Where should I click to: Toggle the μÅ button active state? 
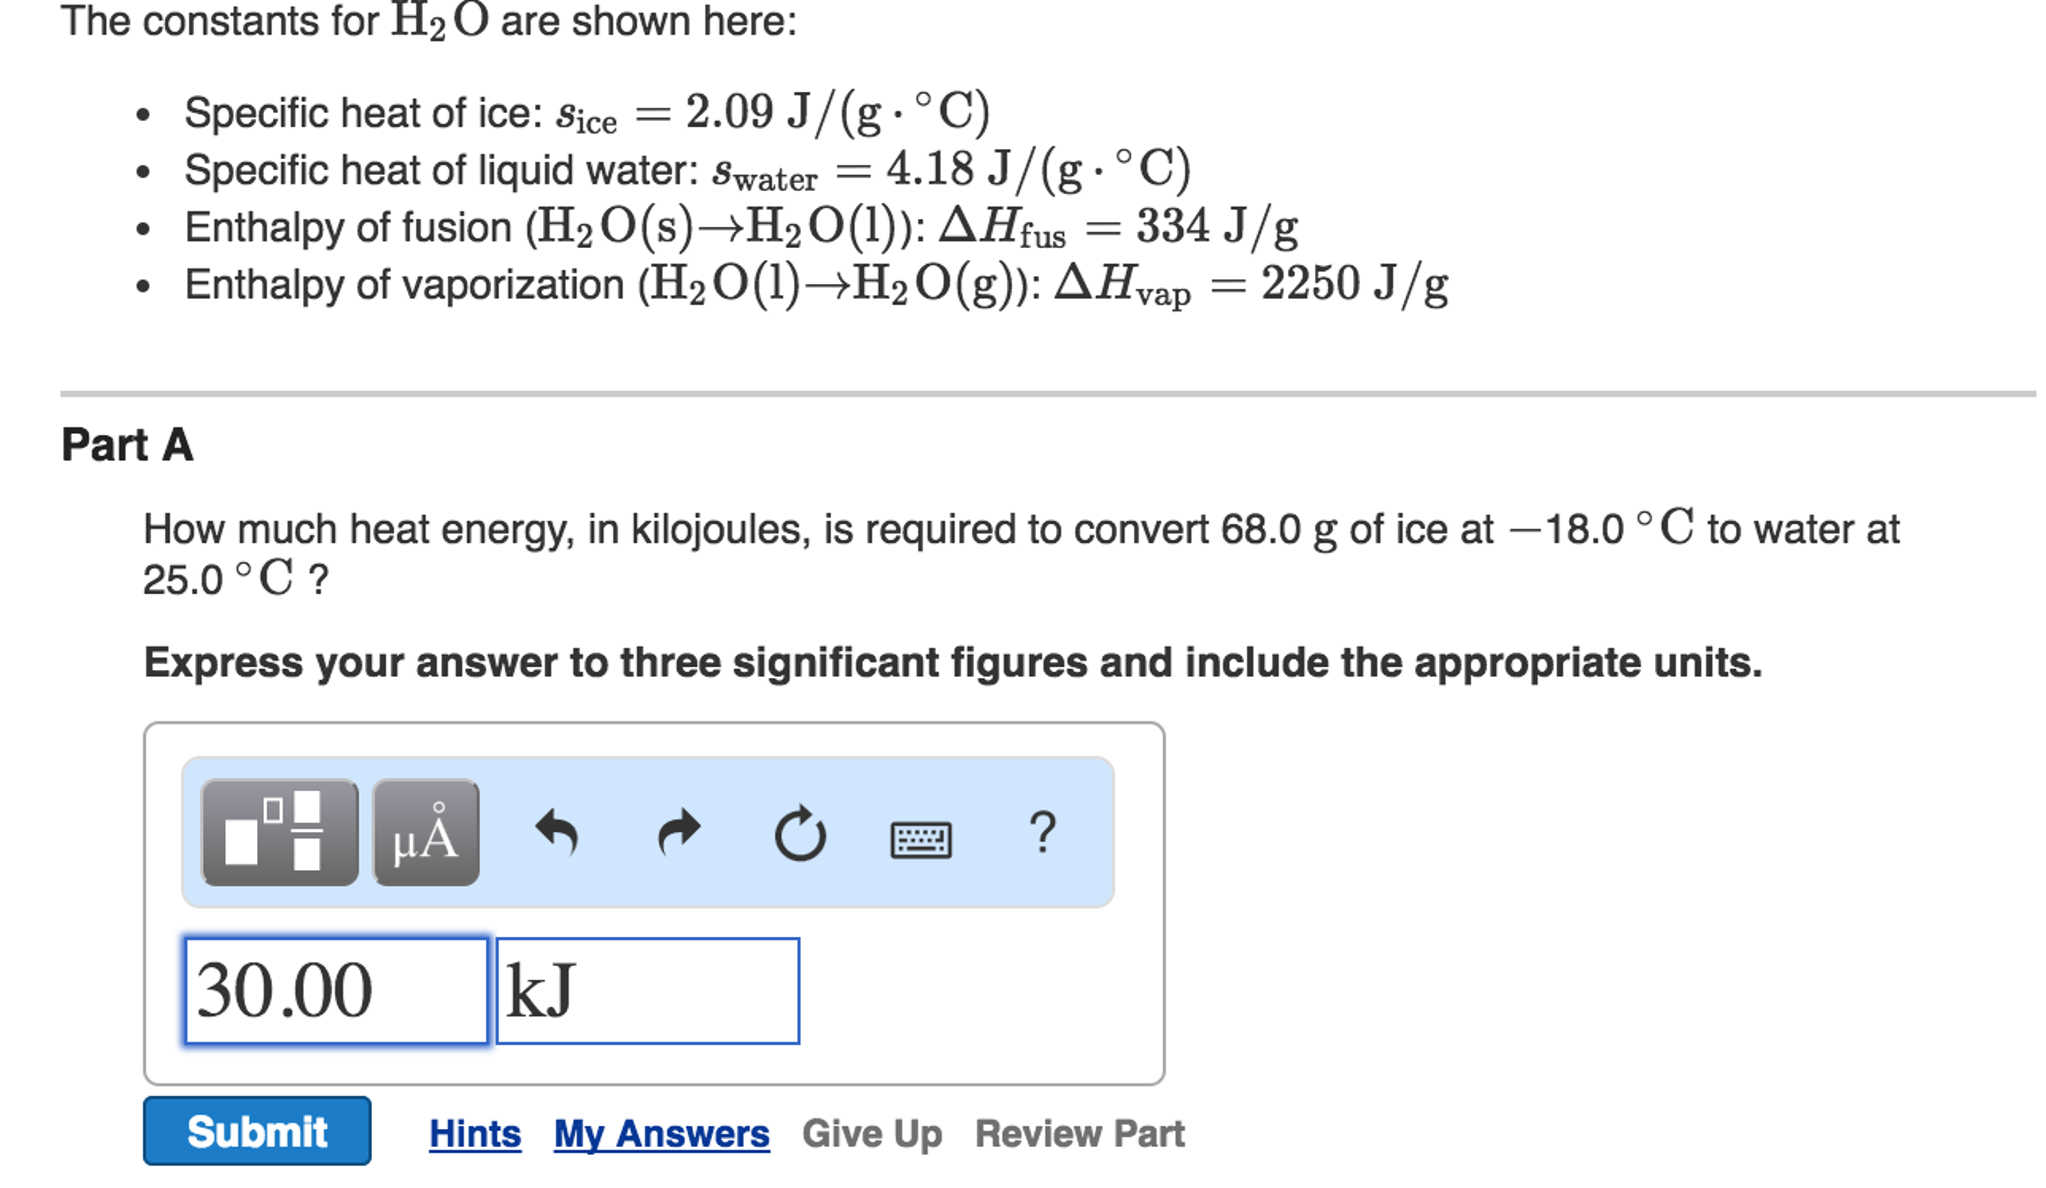point(424,837)
